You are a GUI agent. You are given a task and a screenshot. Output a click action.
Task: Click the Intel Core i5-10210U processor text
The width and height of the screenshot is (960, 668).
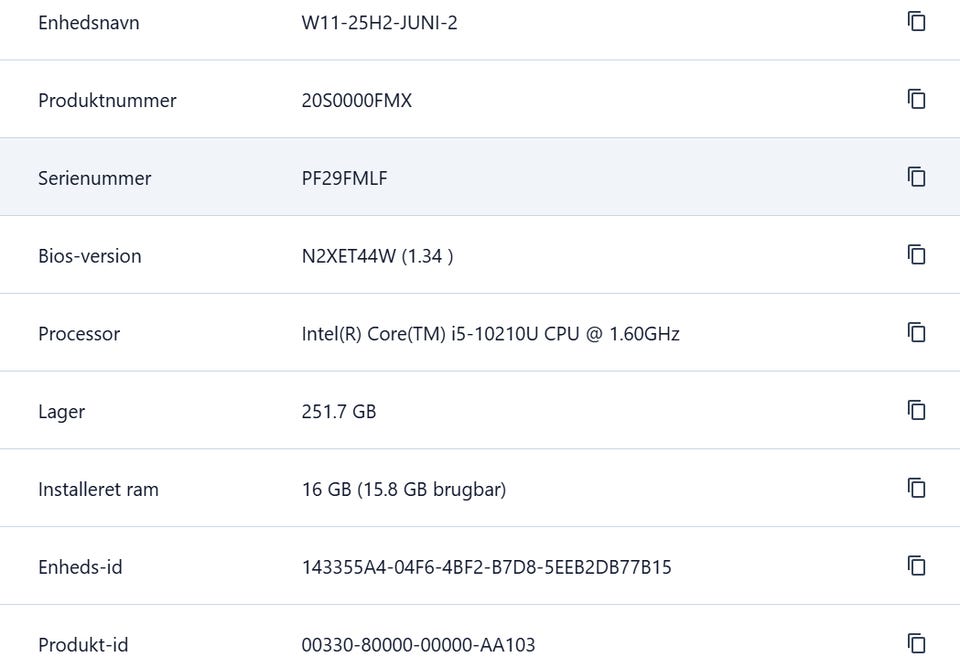pyautogui.click(x=490, y=334)
